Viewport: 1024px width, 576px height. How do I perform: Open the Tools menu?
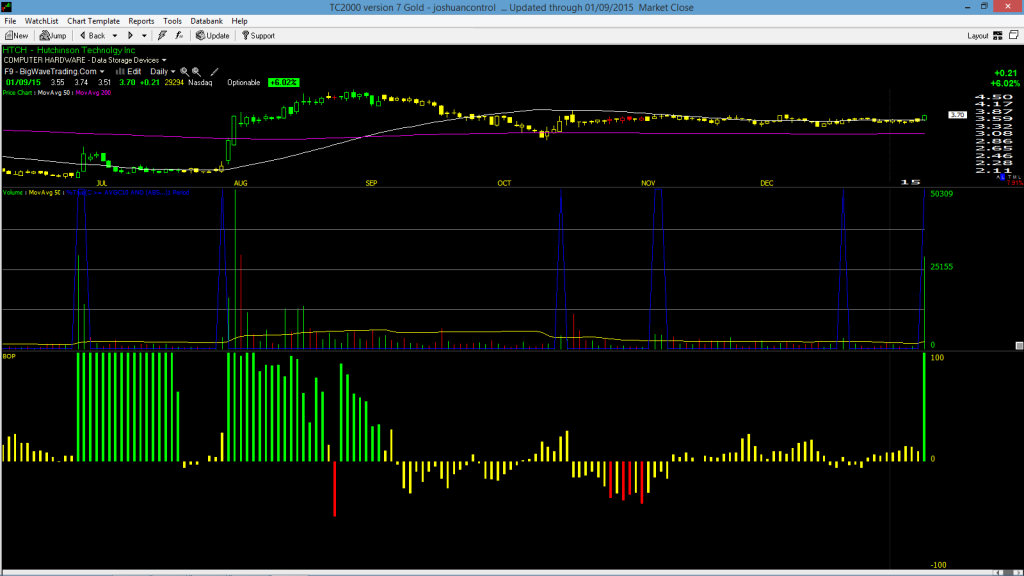pos(172,21)
